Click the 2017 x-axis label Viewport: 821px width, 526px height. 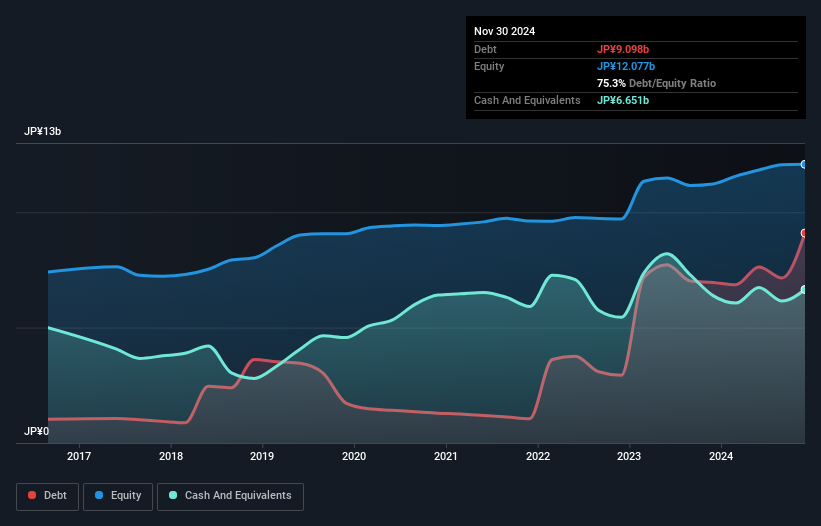(x=79, y=456)
